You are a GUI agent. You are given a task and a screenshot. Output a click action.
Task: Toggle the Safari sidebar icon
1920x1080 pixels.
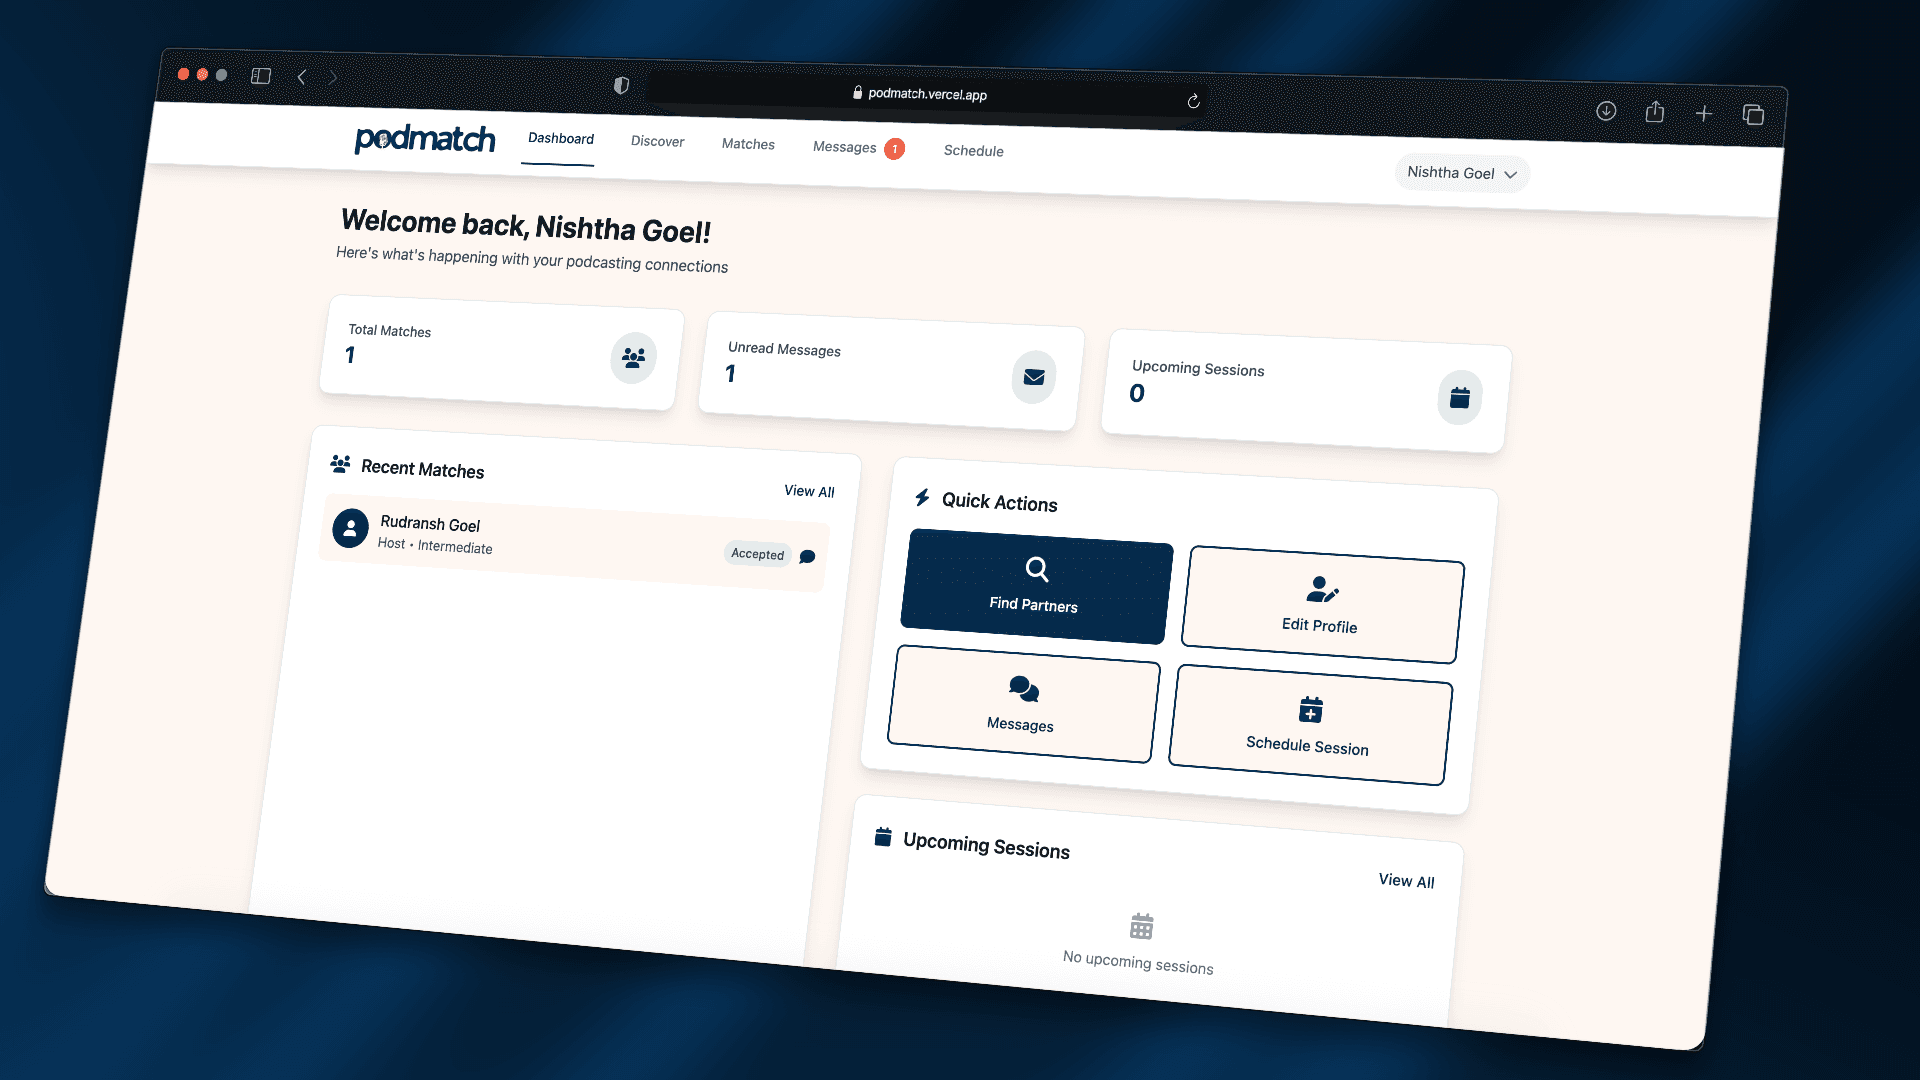pos(261,76)
